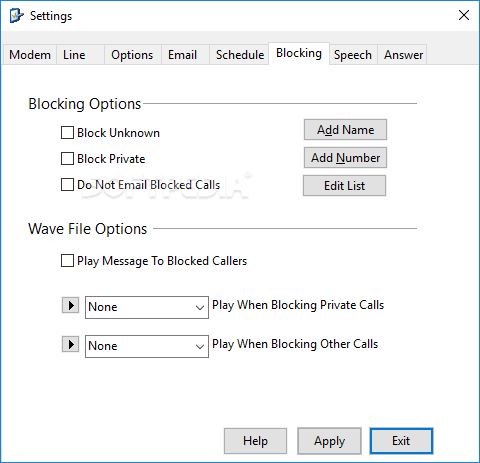Play the Private Calls wave file preview
The image size is (480, 463).
(x=70, y=305)
